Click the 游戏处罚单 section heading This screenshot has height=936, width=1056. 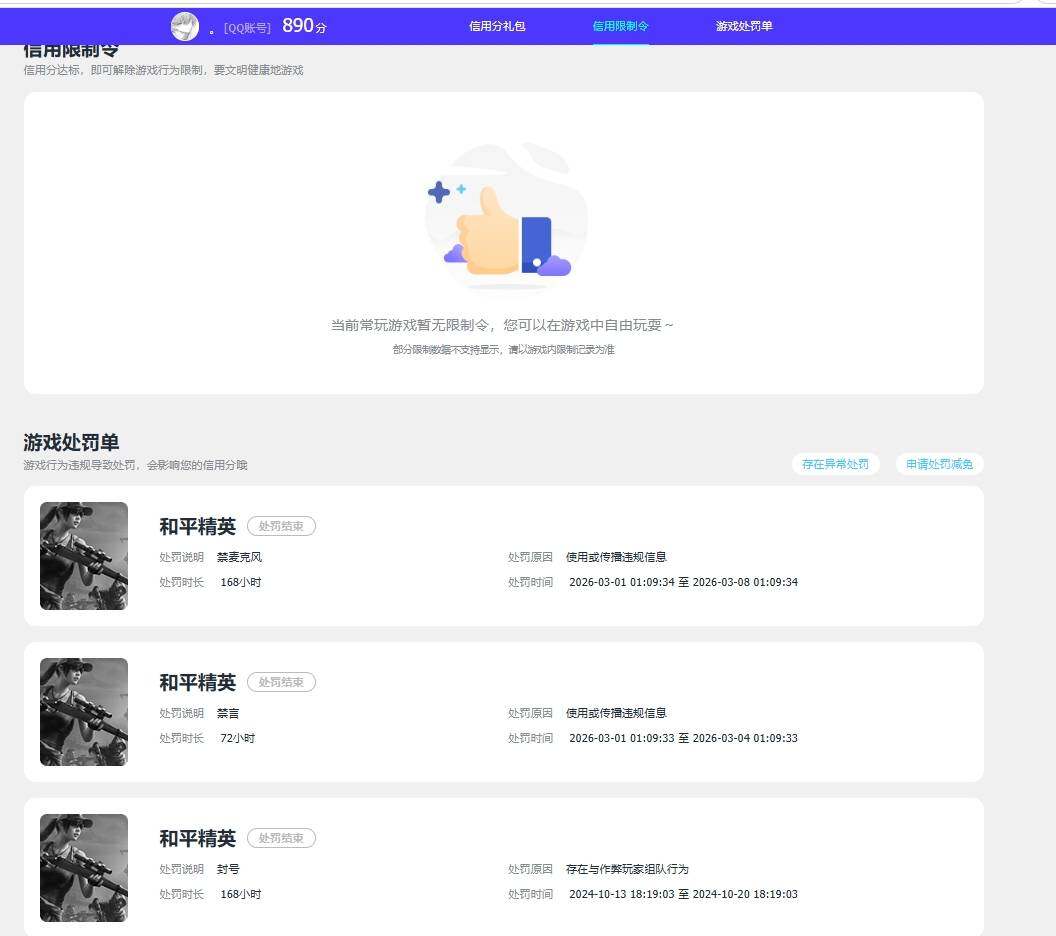point(71,442)
